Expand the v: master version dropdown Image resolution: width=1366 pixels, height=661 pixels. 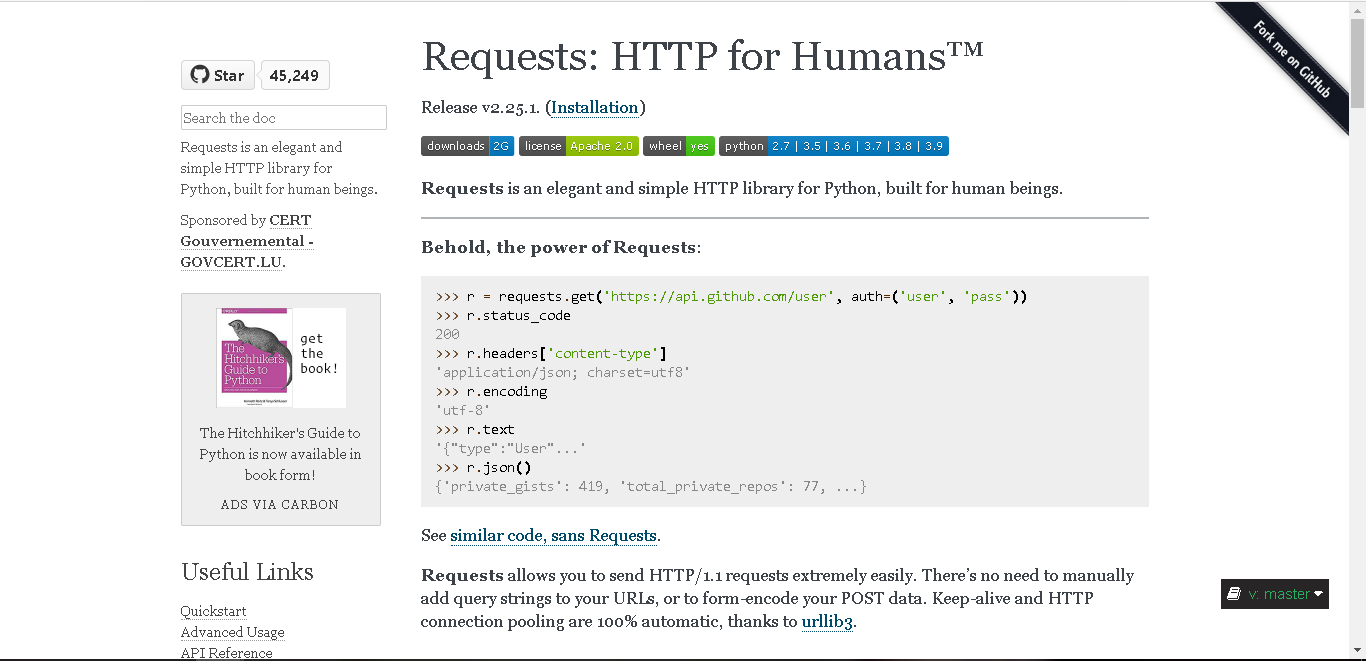coord(1275,594)
